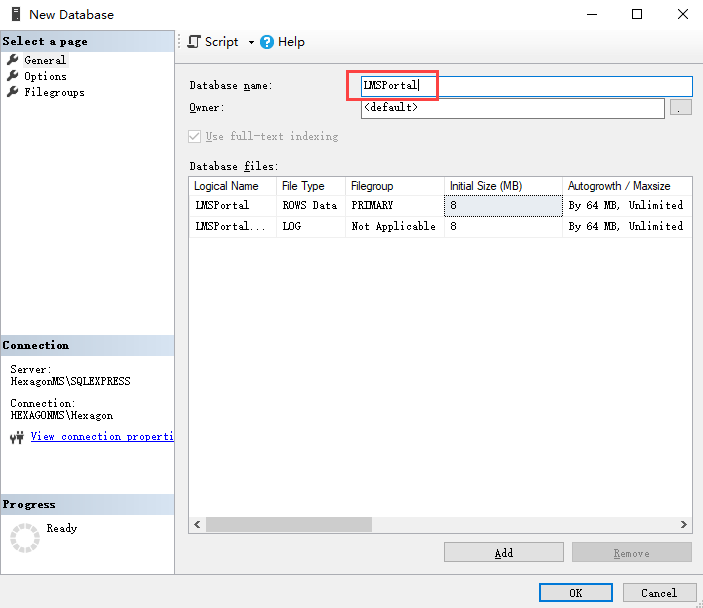Open the Options page
Image resolution: width=703 pixels, height=608 pixels.
(45, 76)
